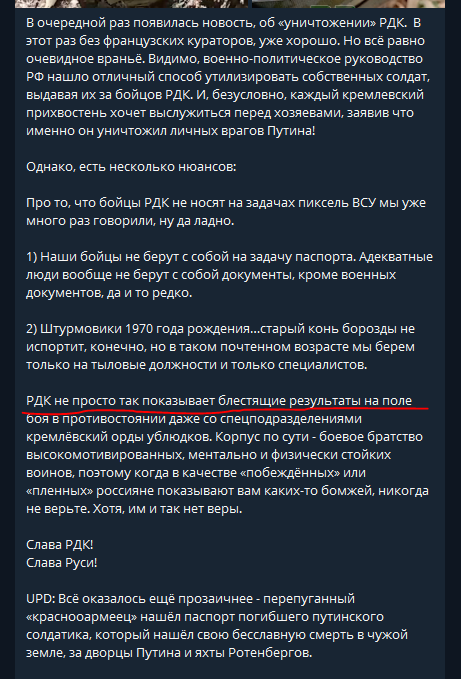Click the text "Слава РДК!"

pos(60,545)
